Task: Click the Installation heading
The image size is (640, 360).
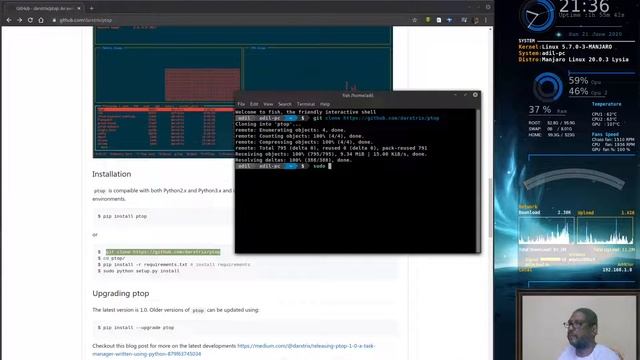Action: (x=111, y=174)
